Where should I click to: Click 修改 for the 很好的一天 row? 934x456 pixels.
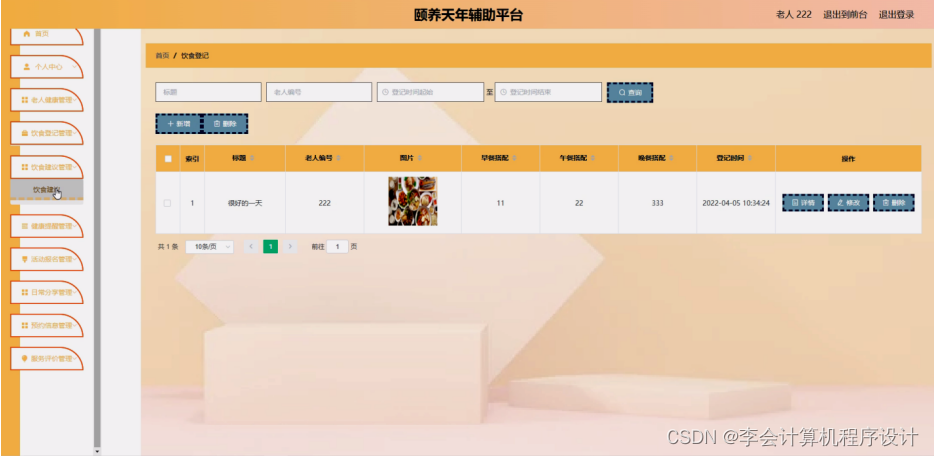[848, 203]
